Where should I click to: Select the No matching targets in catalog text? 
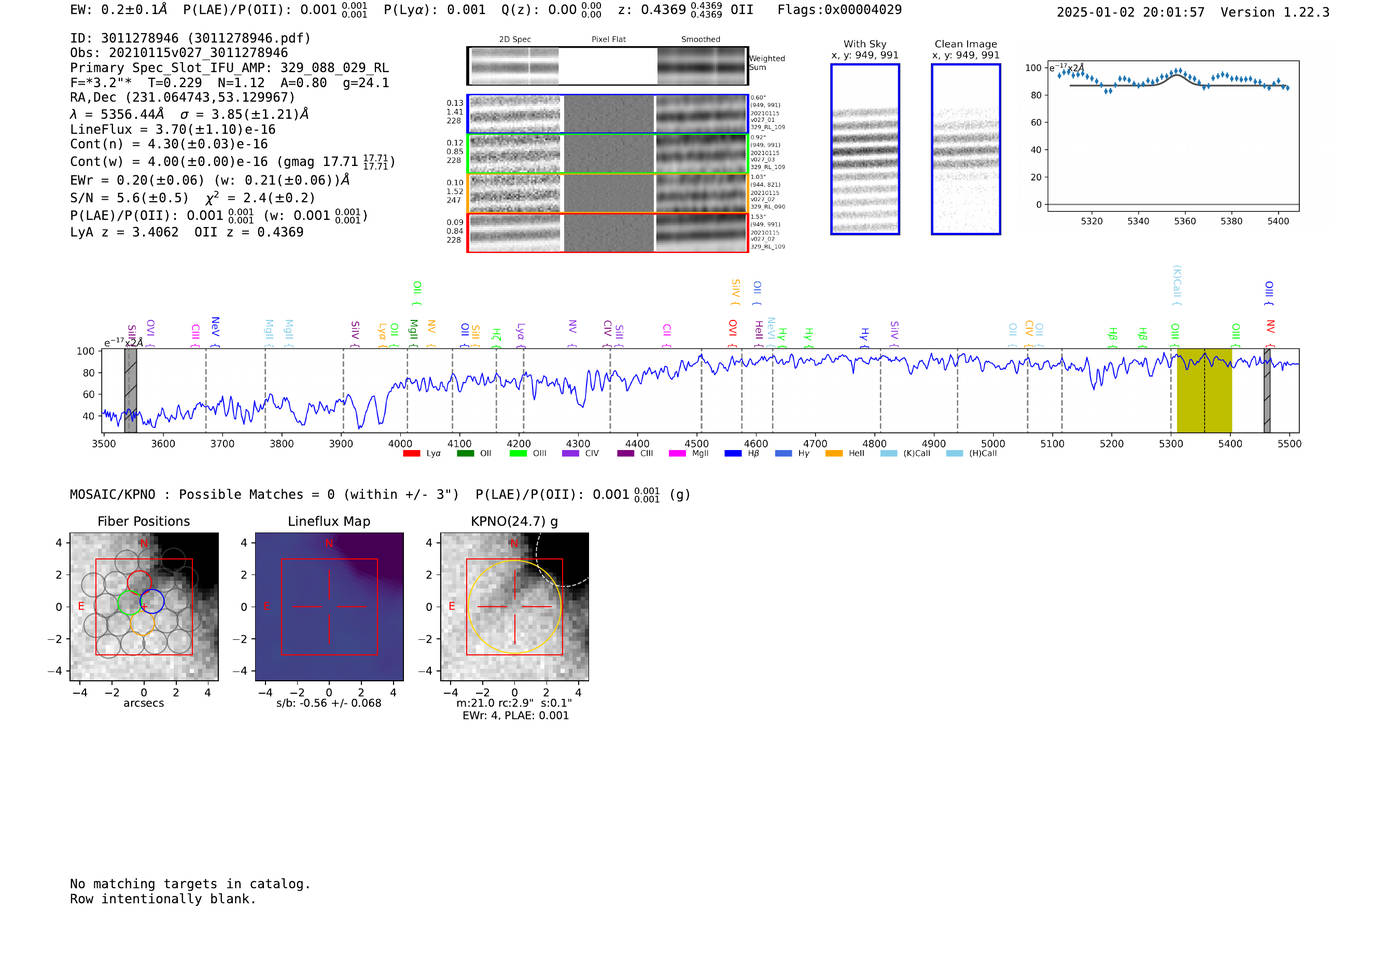click(x=190, y=884)
